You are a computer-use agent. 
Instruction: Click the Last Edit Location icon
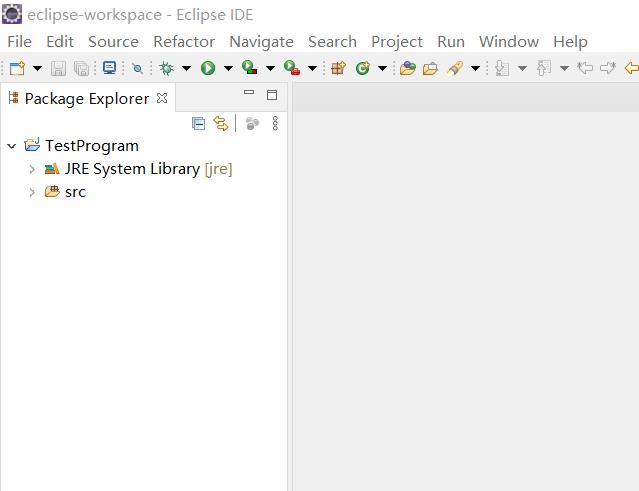coord(585,68)
